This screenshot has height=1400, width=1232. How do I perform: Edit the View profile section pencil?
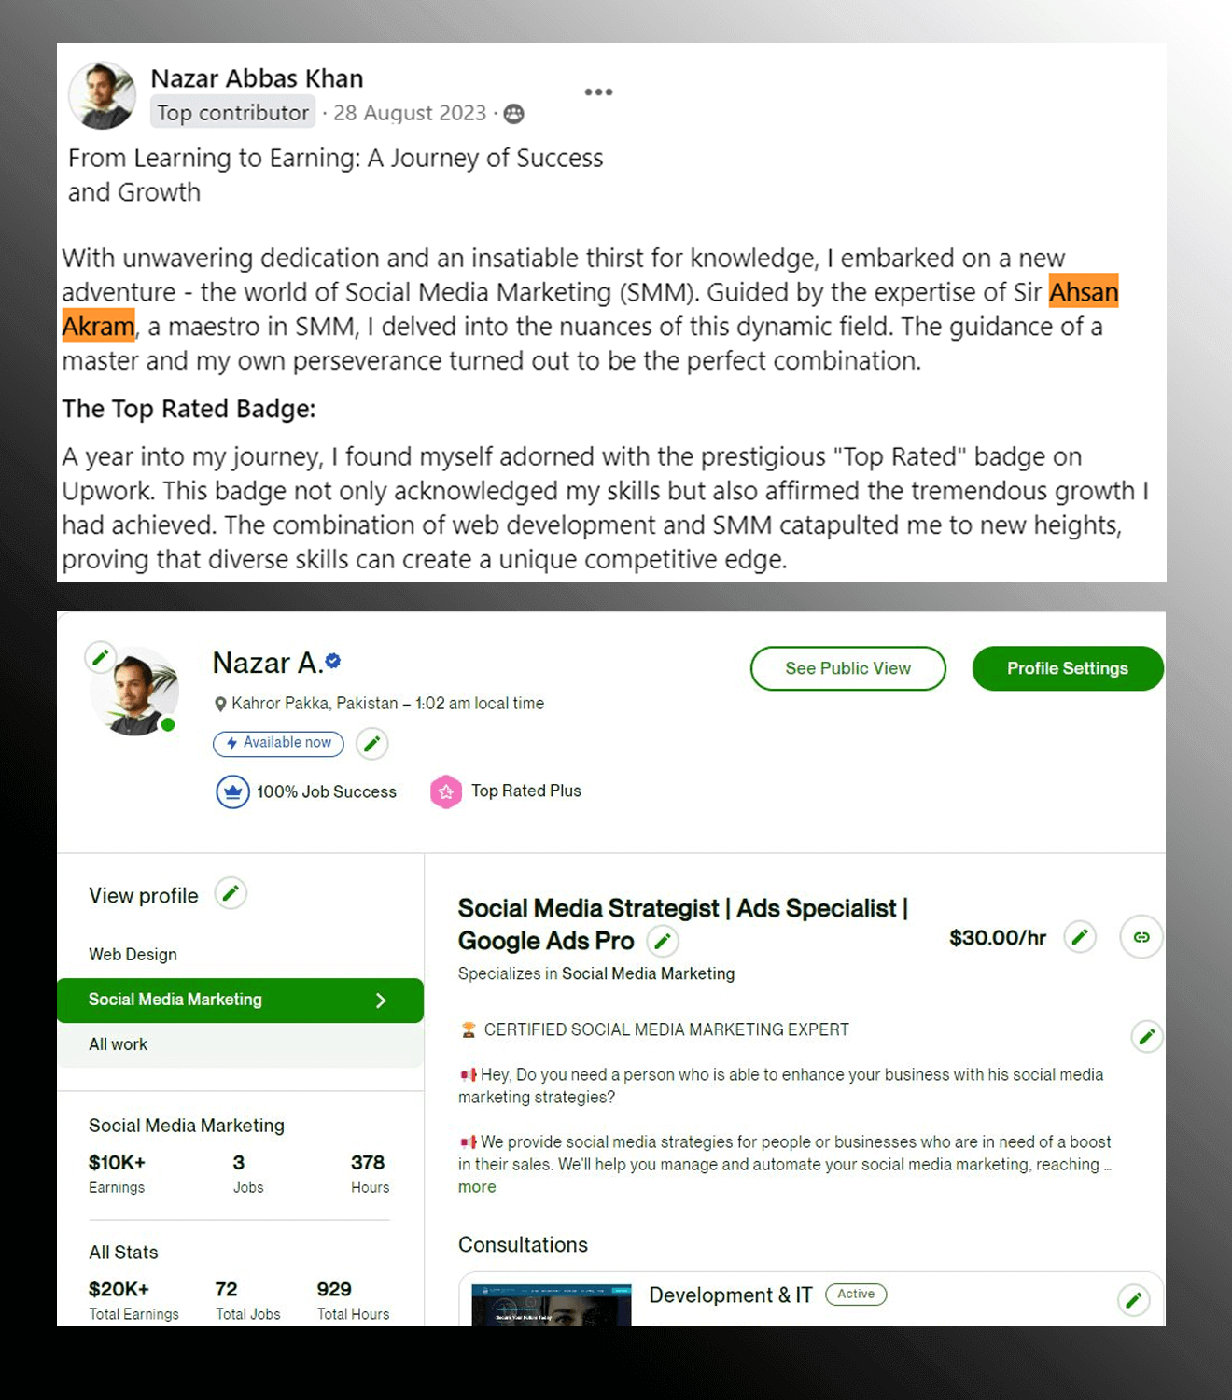point(231,893)
